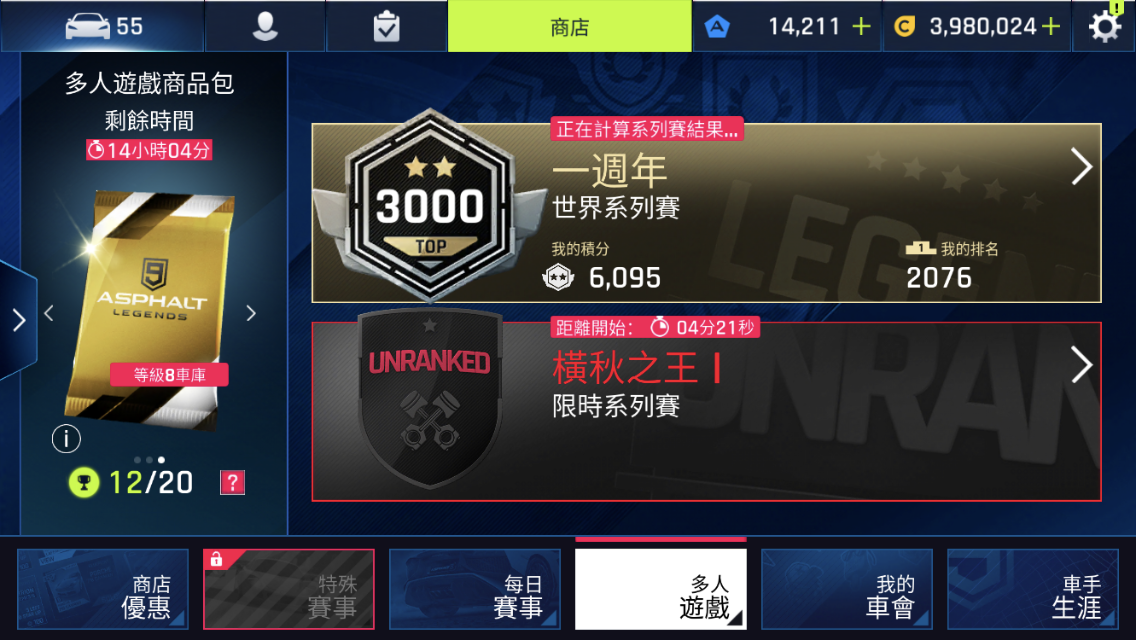The width and height of the screenshot is (1136, 640).
Task: Select the 每日賽事 bottom tab
Action: [x=475, y=589]
